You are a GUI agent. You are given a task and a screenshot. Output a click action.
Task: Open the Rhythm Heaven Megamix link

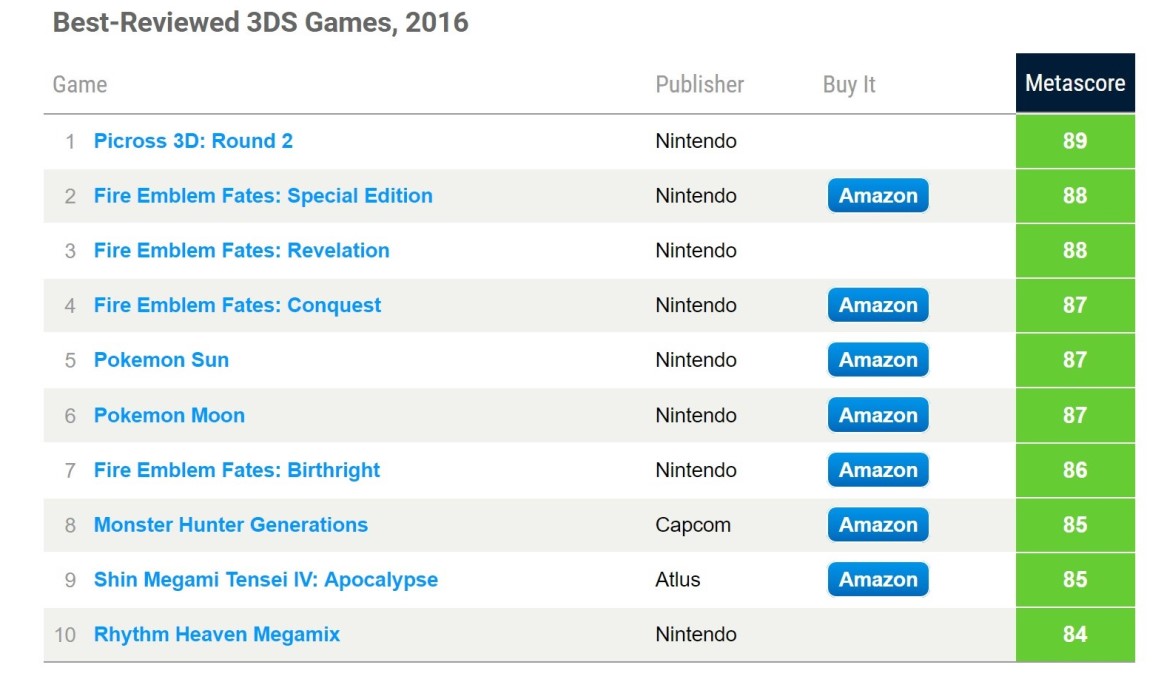pyautogui.click(x=216, y=634)
